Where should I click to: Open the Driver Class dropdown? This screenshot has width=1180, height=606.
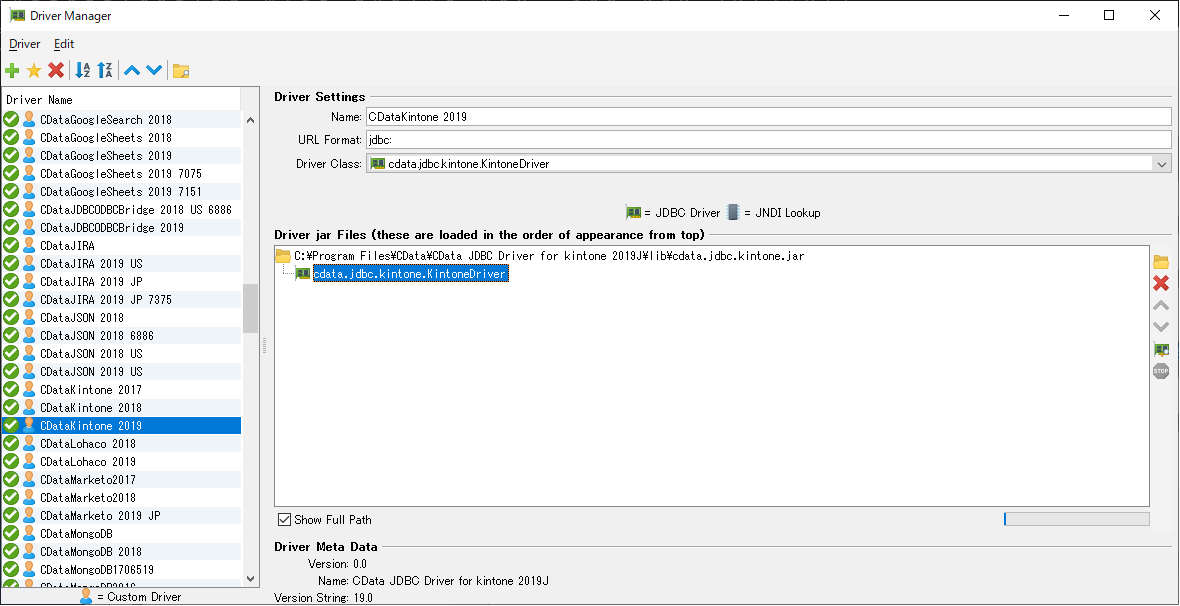[1162, 164]
